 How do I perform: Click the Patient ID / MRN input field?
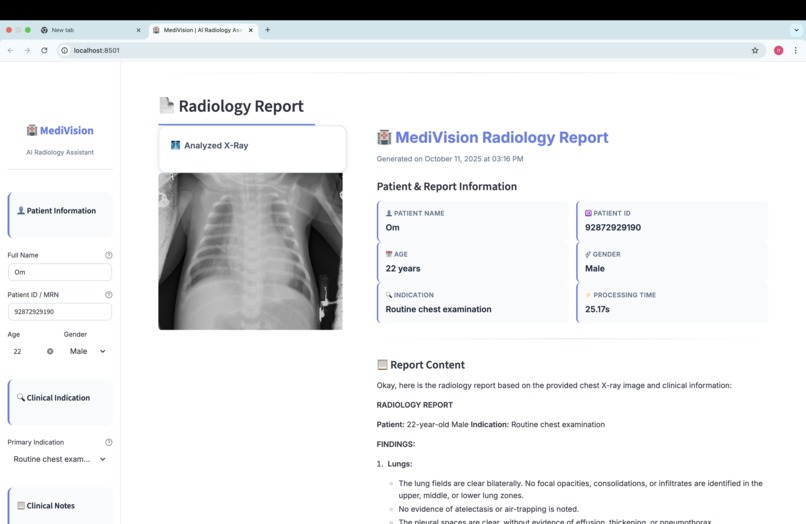60,312
